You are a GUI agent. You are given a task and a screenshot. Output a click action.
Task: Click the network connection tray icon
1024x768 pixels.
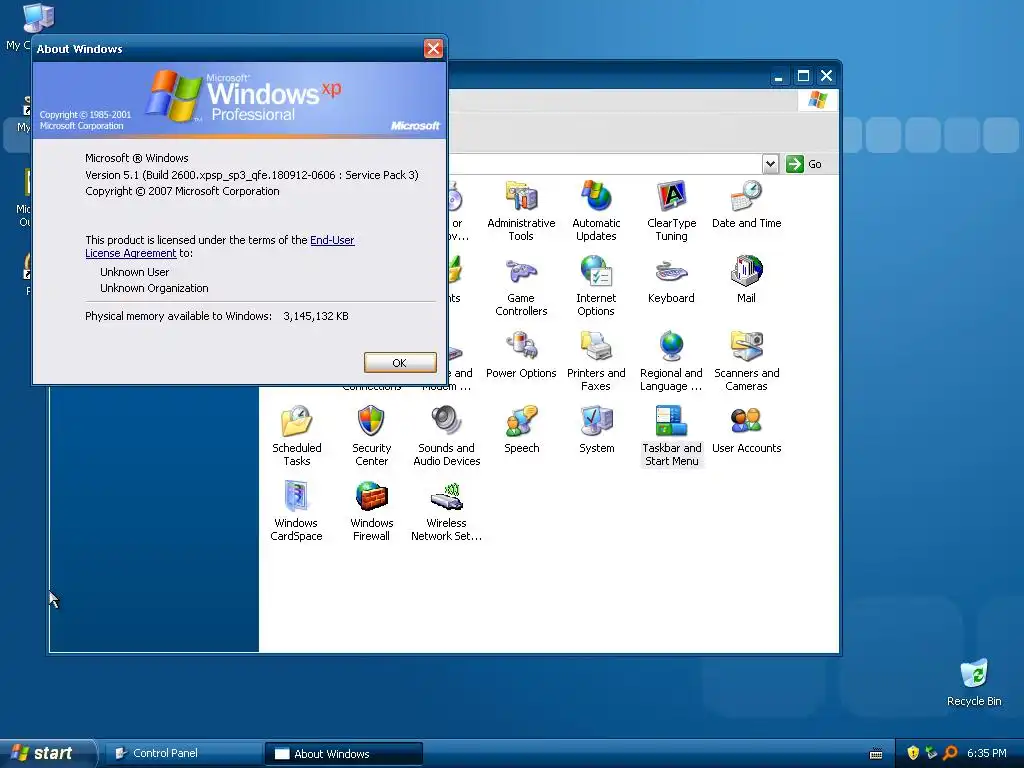[x=931, y=753]
